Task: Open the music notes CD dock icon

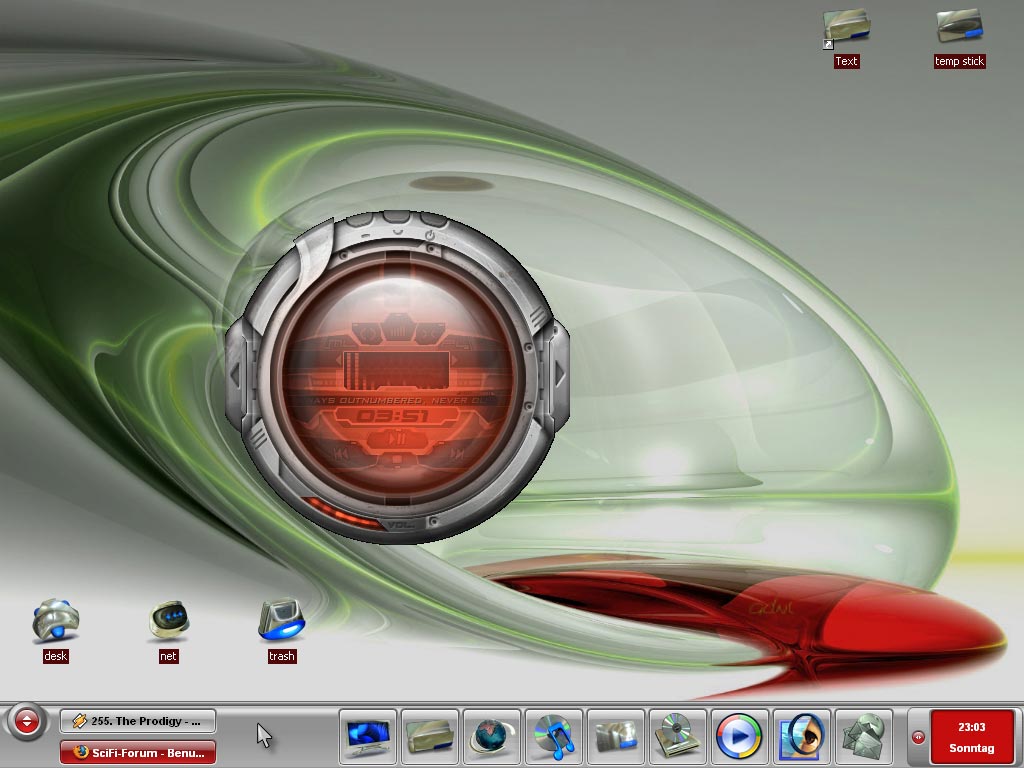Action: pyautogui.click(x=554, y=737)
